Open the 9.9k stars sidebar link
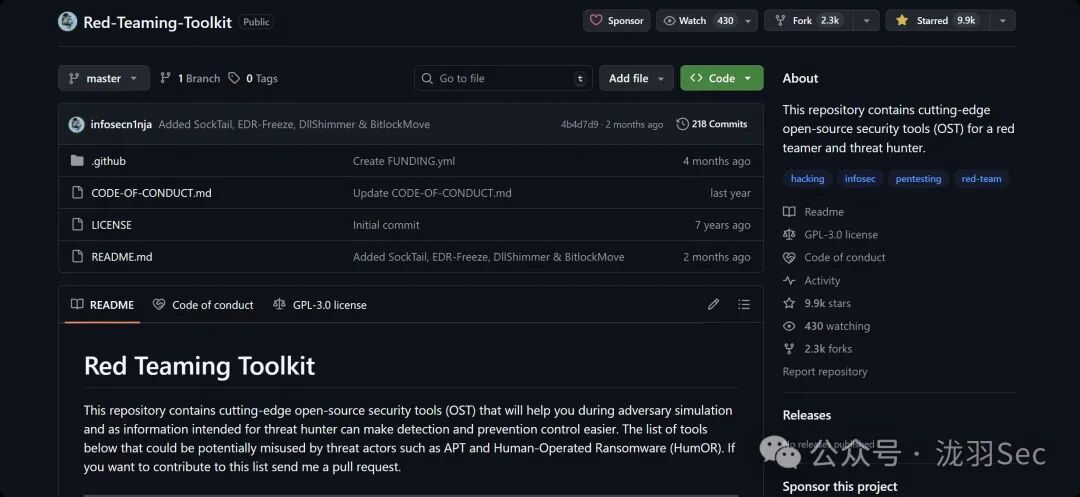Viewport: 1080px width, 497px height. coord(827,304)
